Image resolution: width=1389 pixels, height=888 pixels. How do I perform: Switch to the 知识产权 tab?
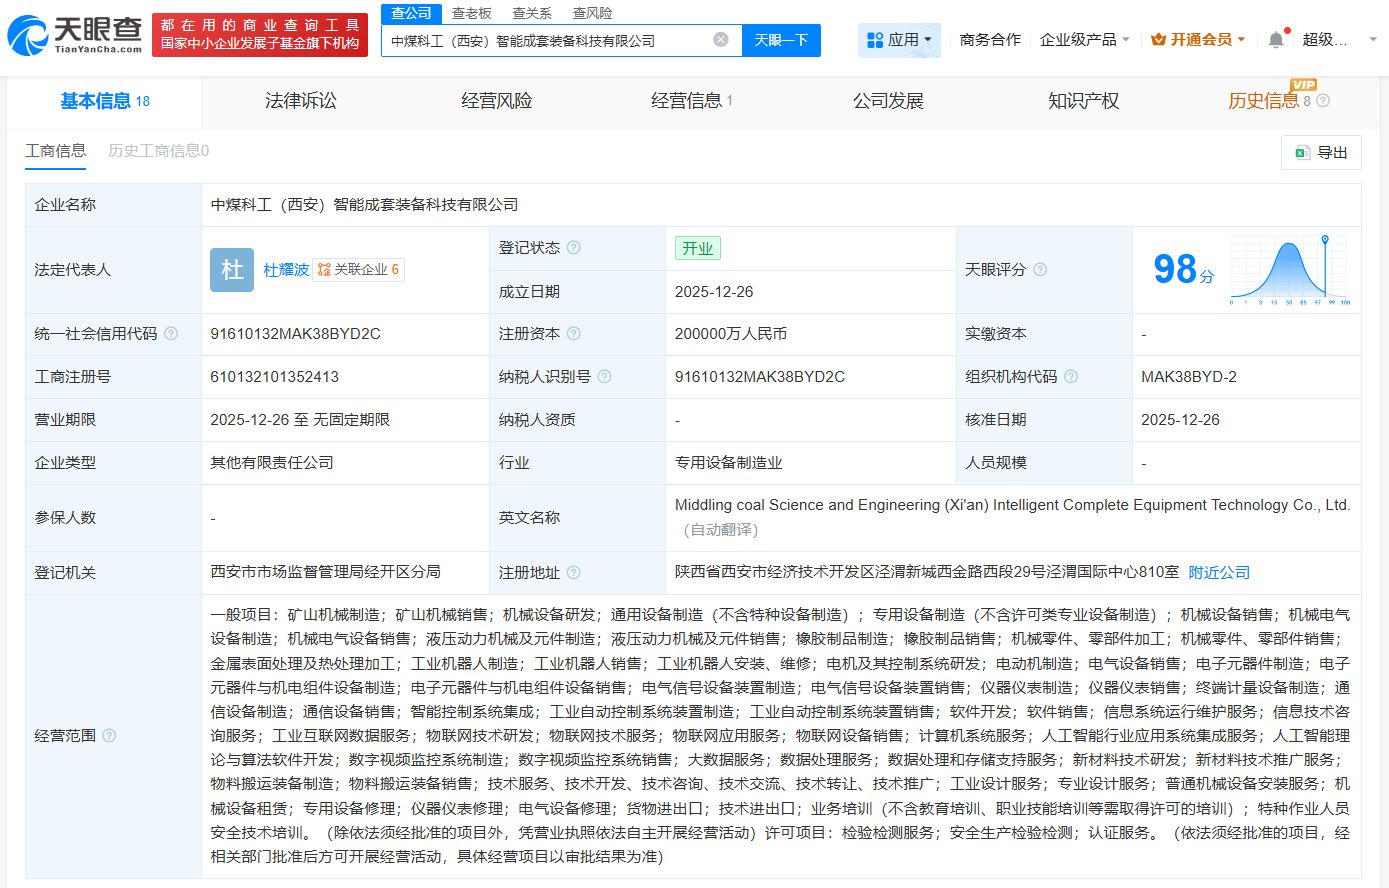1083,101
